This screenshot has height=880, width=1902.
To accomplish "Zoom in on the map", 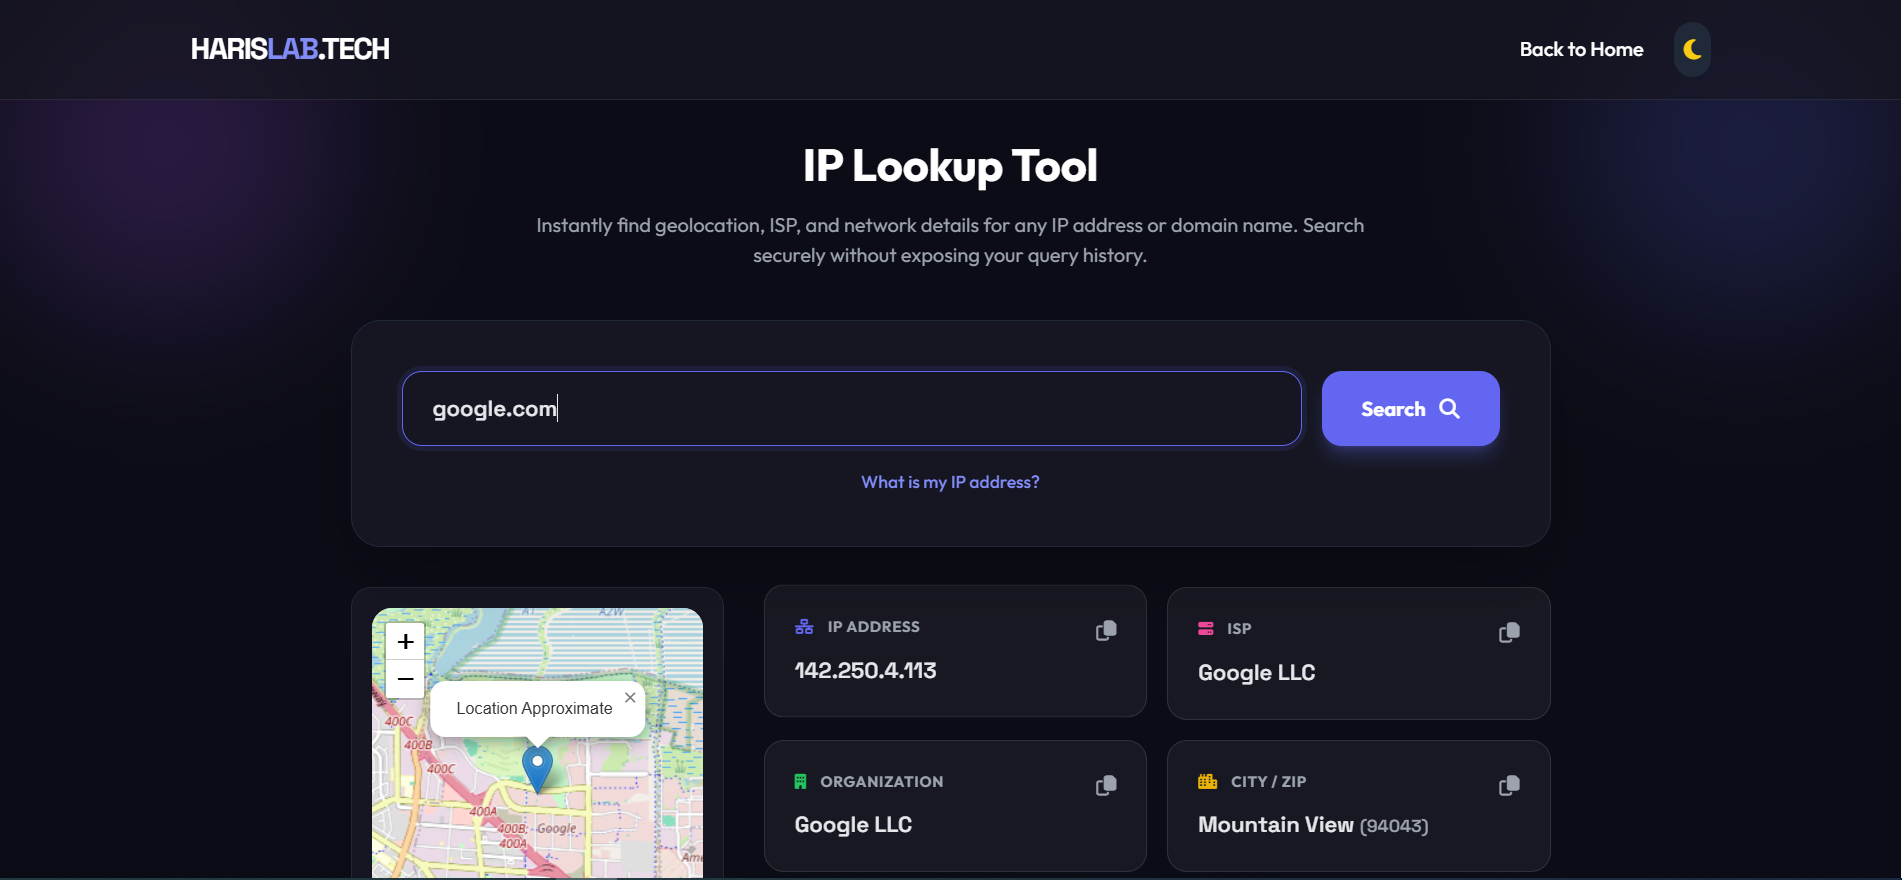I will [405, 641].
